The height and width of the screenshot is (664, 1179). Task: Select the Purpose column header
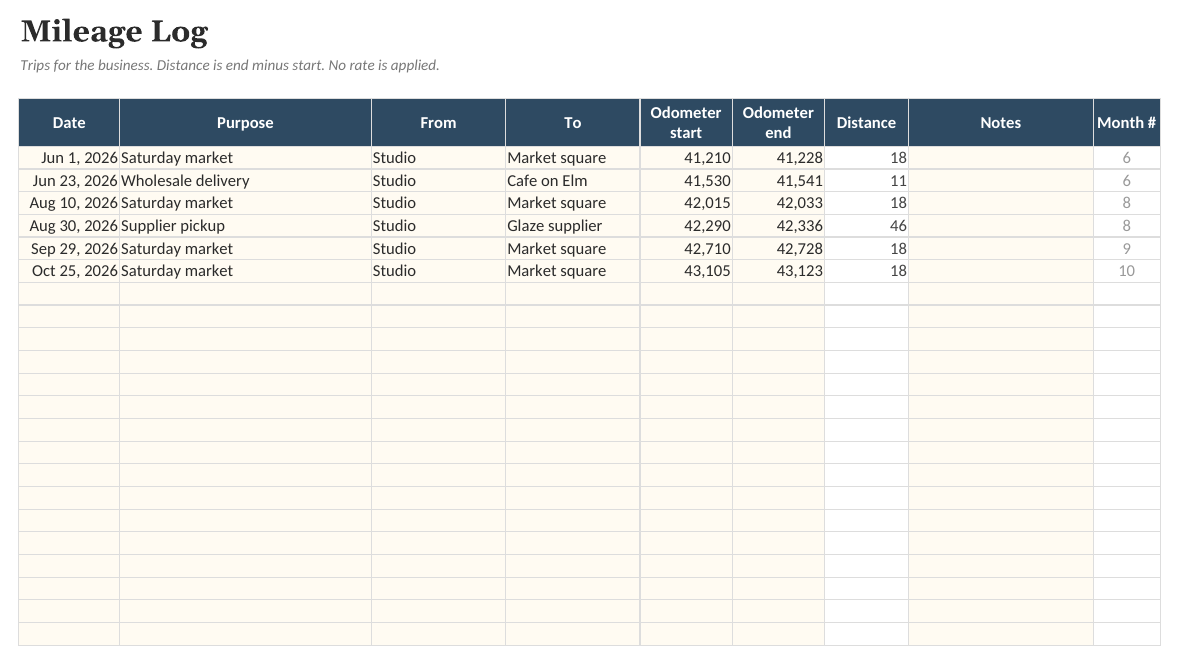[x=245, y=123]
